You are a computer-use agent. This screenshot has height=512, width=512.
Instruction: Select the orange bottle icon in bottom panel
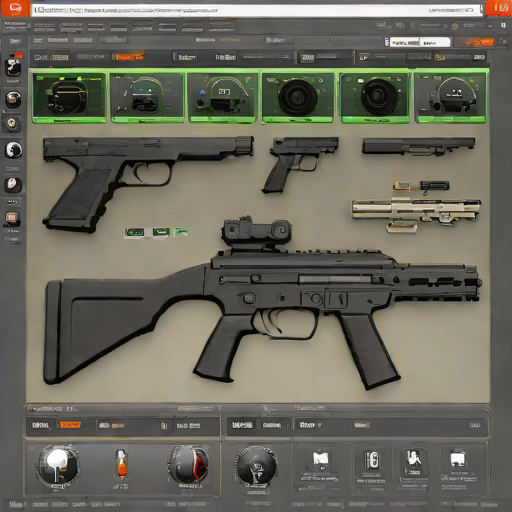click(x=121, y=463)
